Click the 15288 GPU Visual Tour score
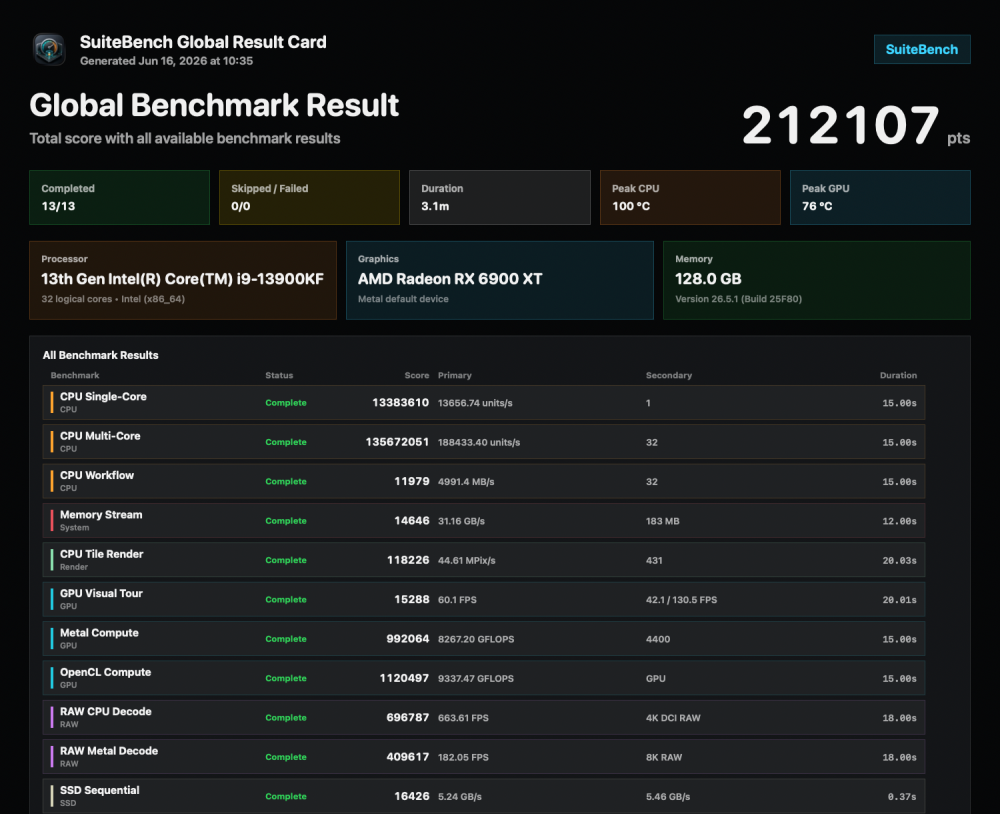Image resolution: width=1000 pixels, height=814 pixels. click(x=411, y=600)
